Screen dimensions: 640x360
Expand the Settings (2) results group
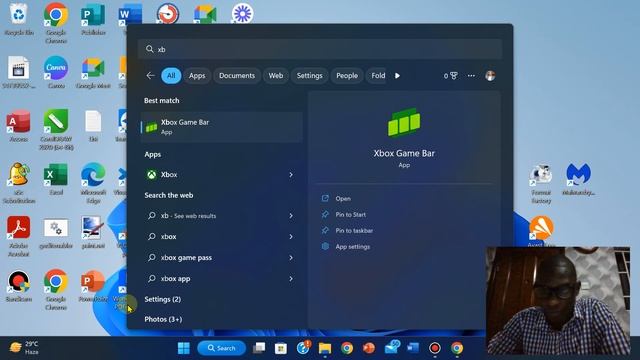162,300
